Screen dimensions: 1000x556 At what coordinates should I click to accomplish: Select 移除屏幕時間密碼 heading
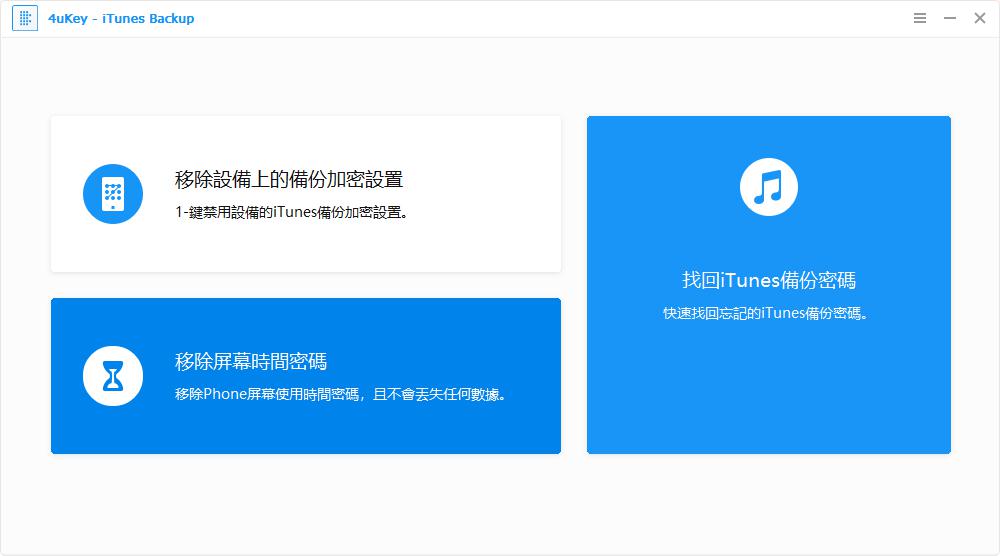(251, 362)
